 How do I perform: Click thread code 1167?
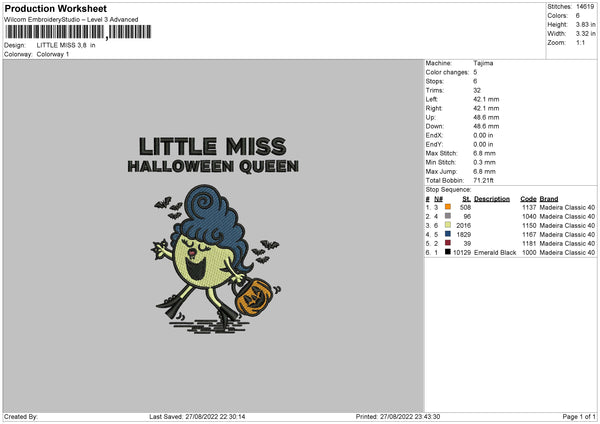click(x=529, y=235)
